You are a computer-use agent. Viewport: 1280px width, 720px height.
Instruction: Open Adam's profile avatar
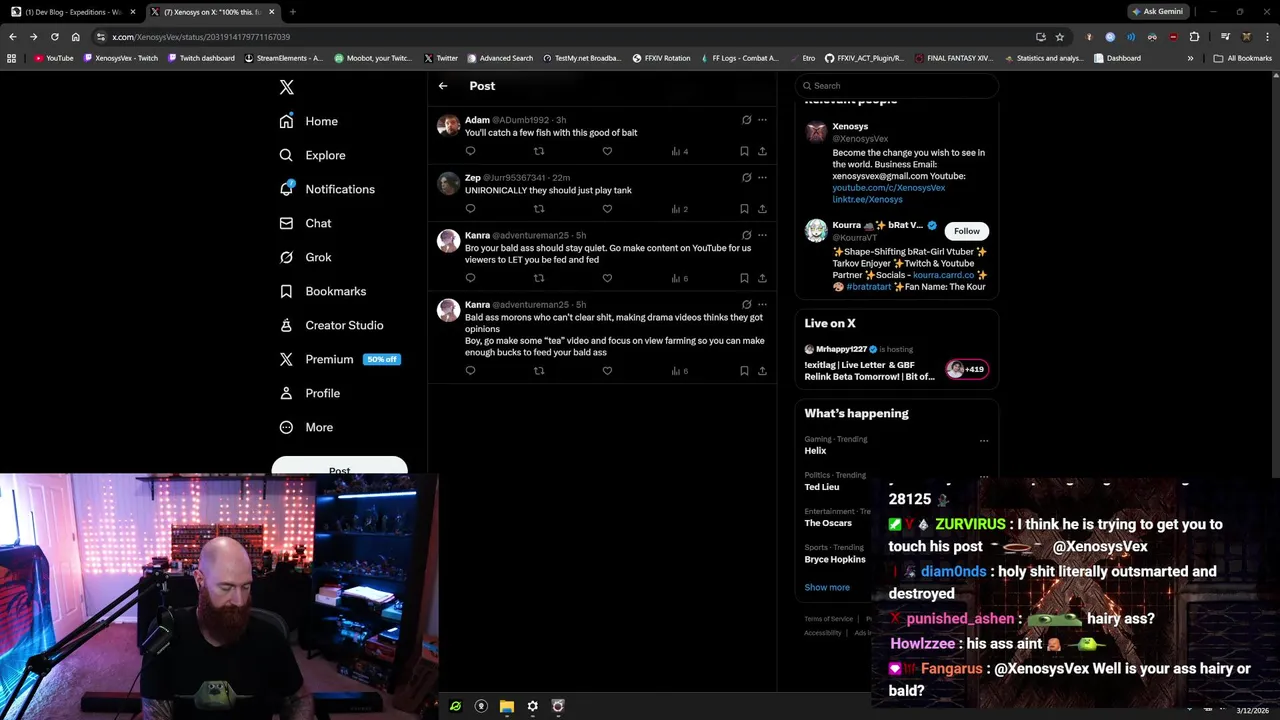click(448, 125)
